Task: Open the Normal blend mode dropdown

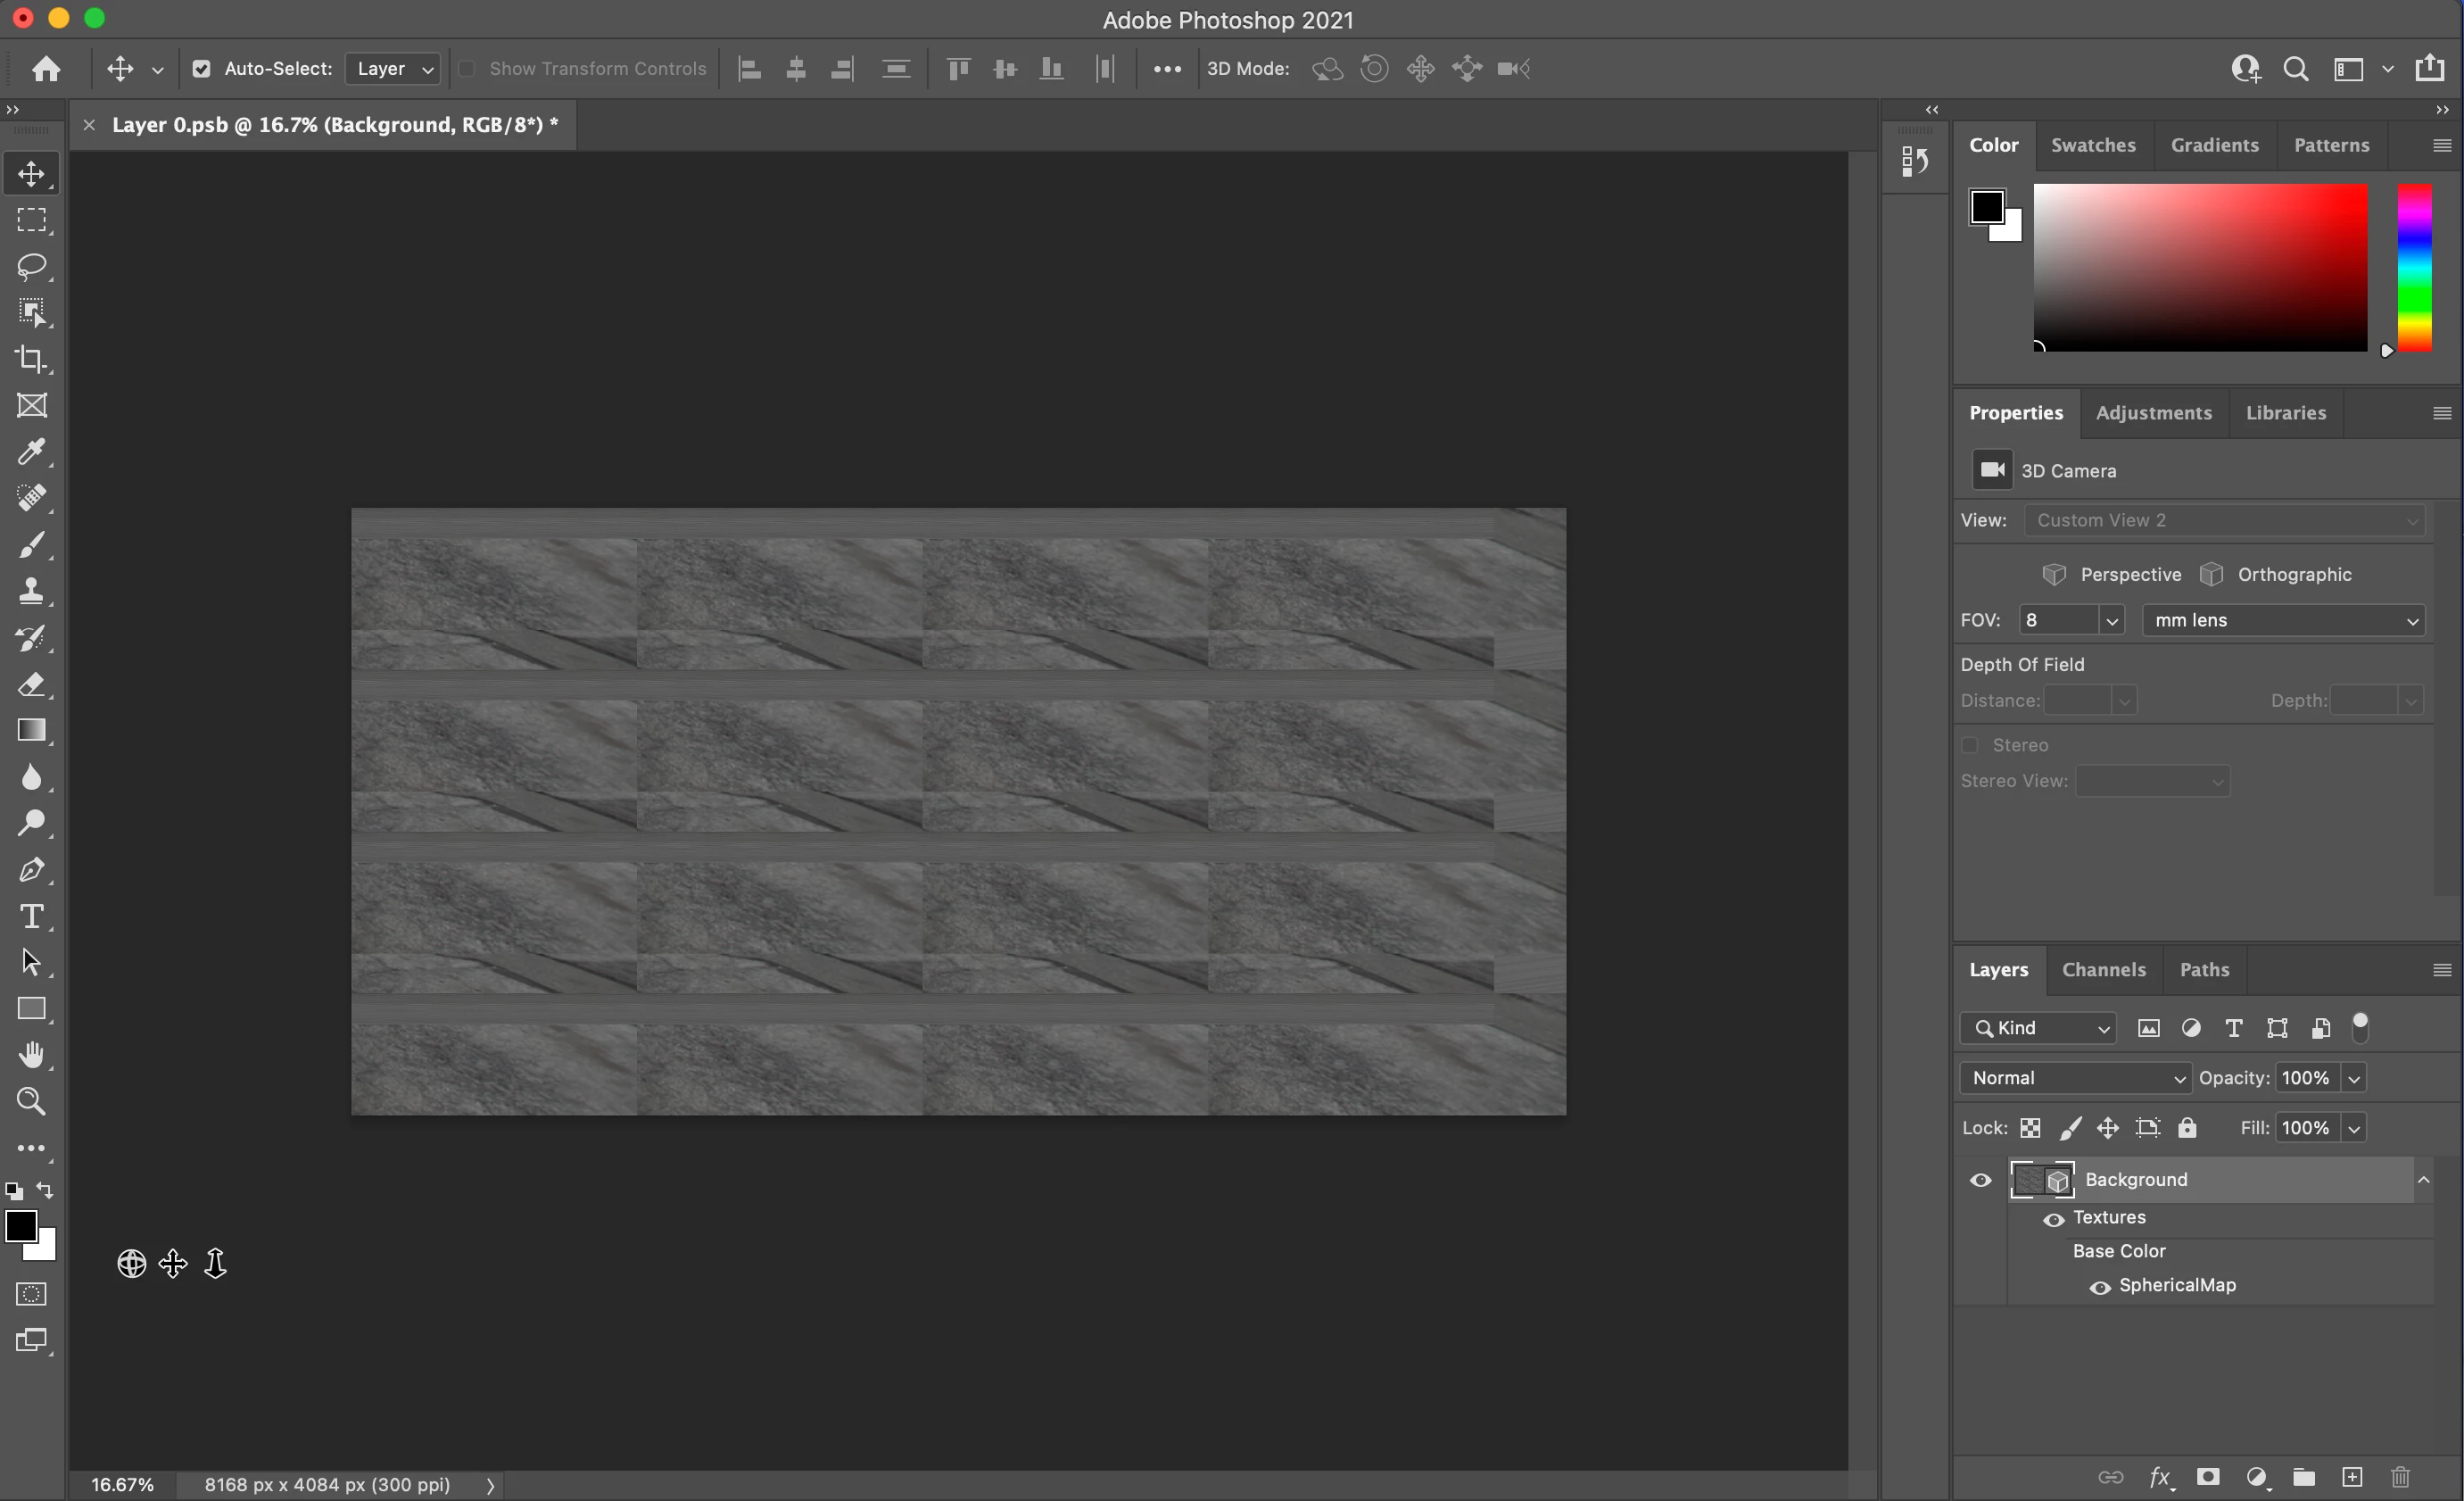Action: (2075, 1078)
